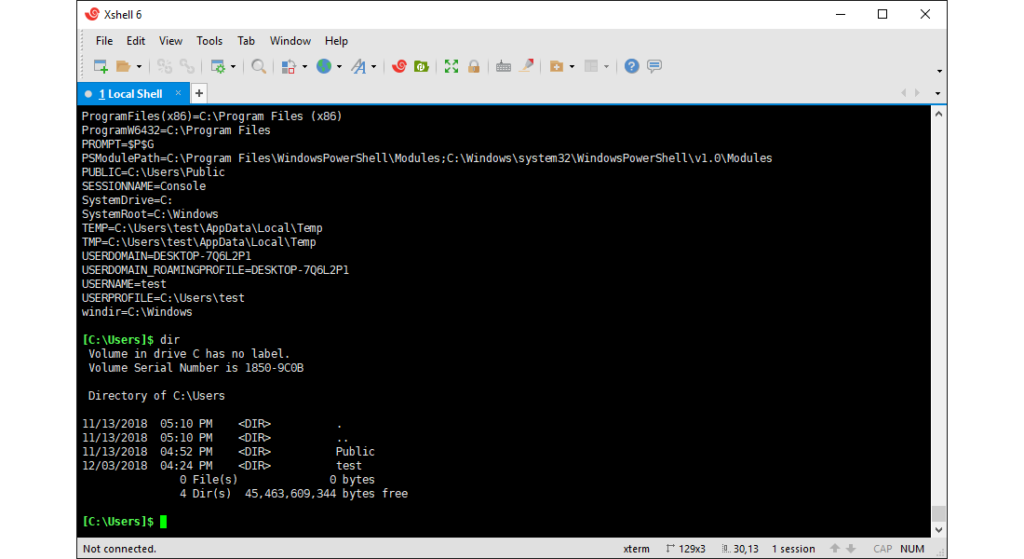Open the feedback speech bubble icon
Screen dimensions: 1024x559
click(654, 66)
